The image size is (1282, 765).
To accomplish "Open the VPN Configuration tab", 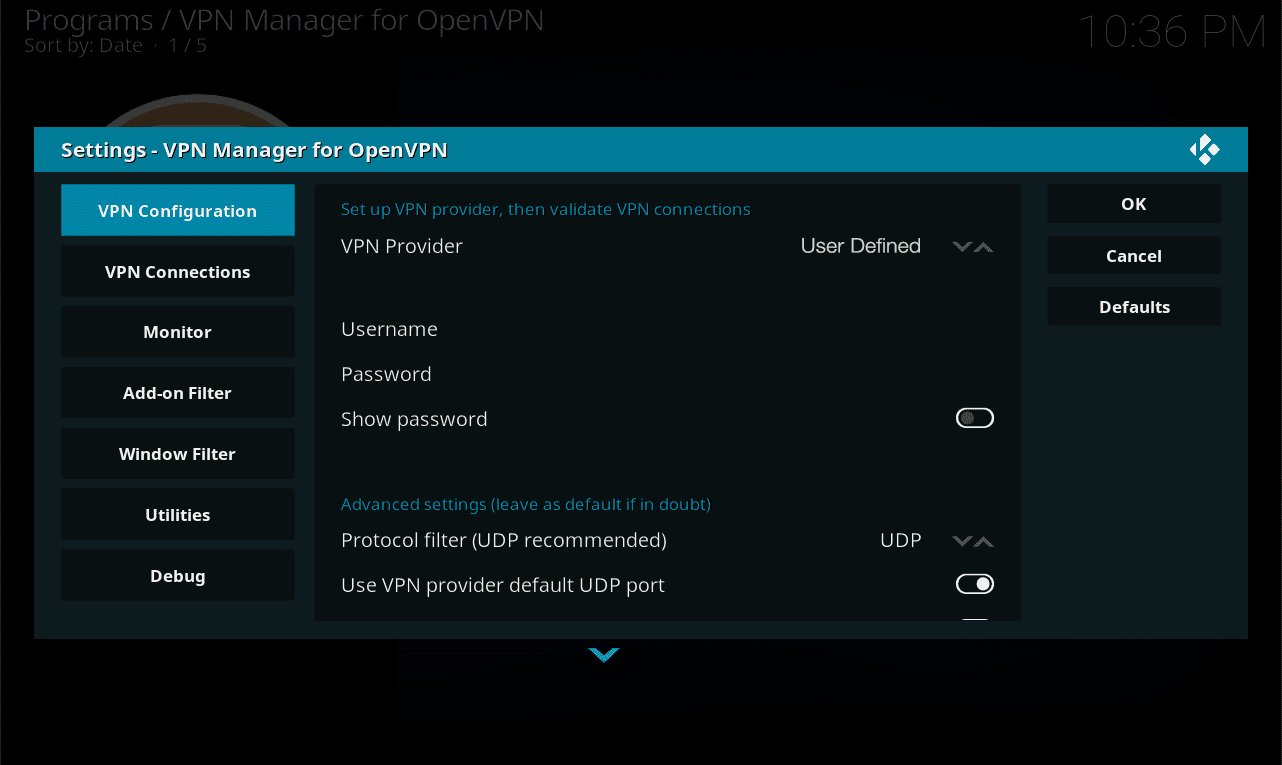I will point(178,211).
